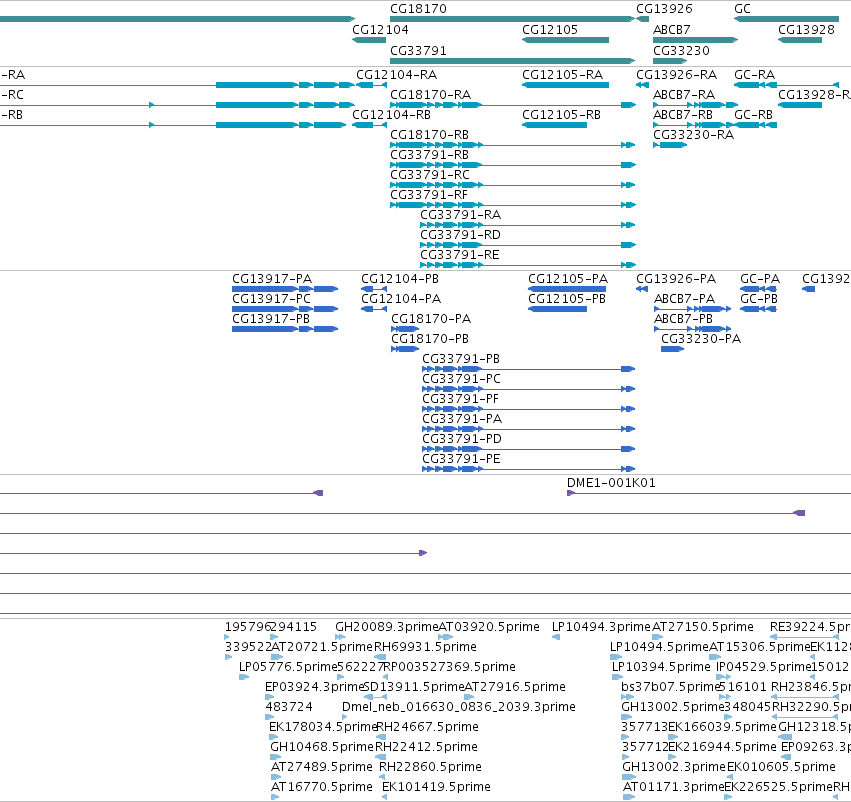Select the ABCB7-PB protein label
This screenshot has width=851, height=802.
click(683, 319)
